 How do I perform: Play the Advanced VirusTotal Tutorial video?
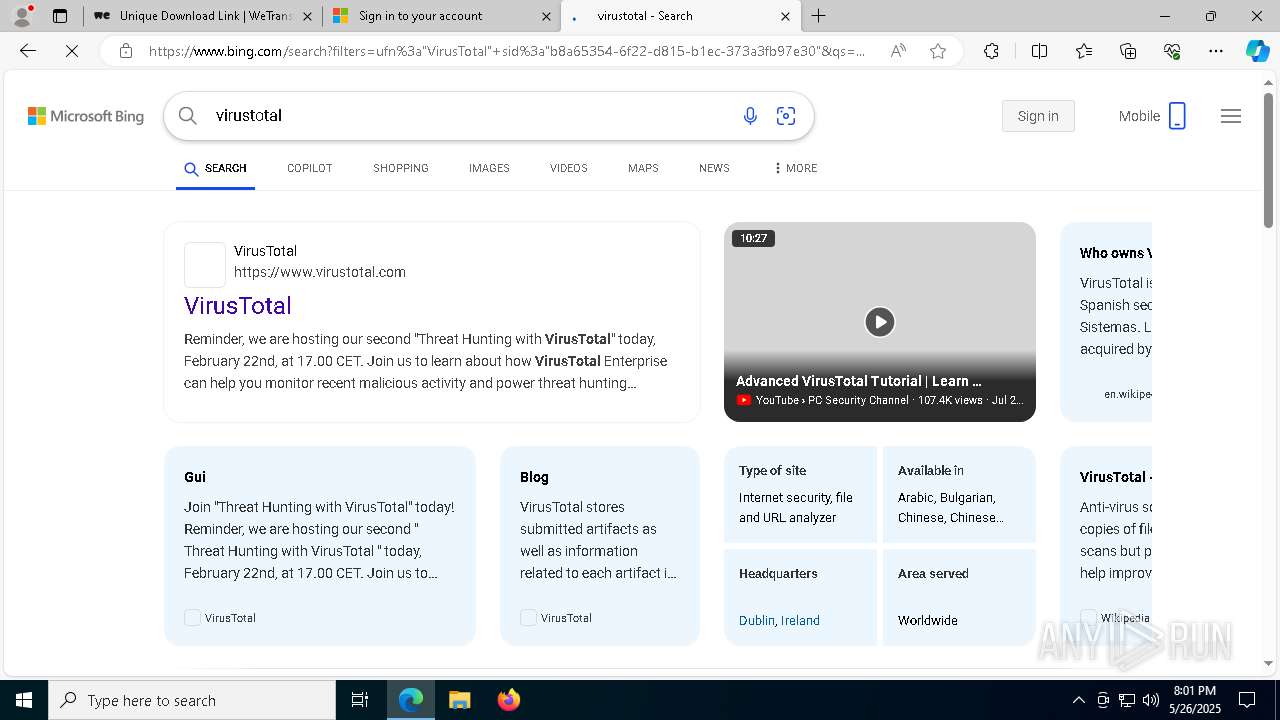(x=880, y=321)
